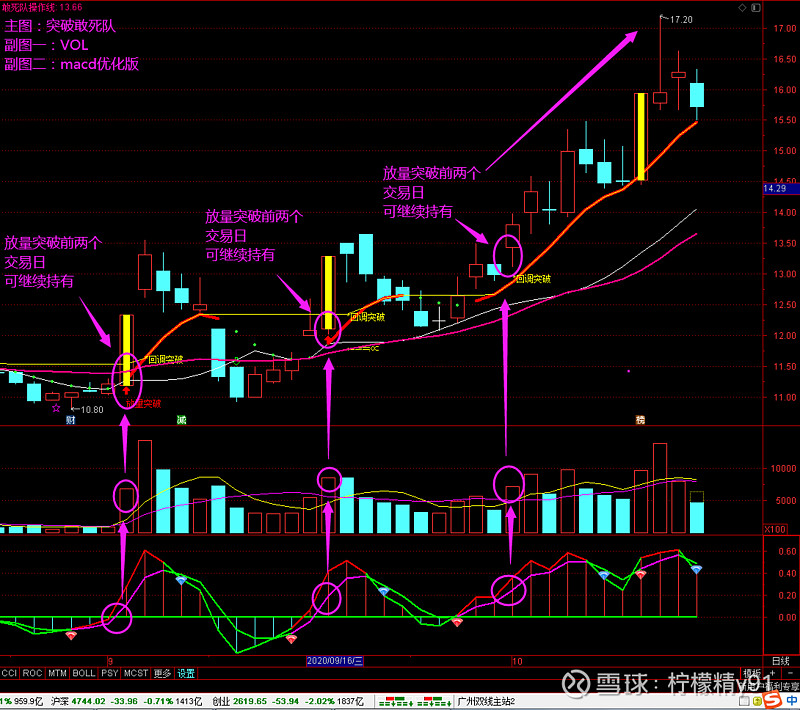The height and width of the screenshot is (710, 800).
Task: Click the 16.00 price axis label
Action: point(785,90)
